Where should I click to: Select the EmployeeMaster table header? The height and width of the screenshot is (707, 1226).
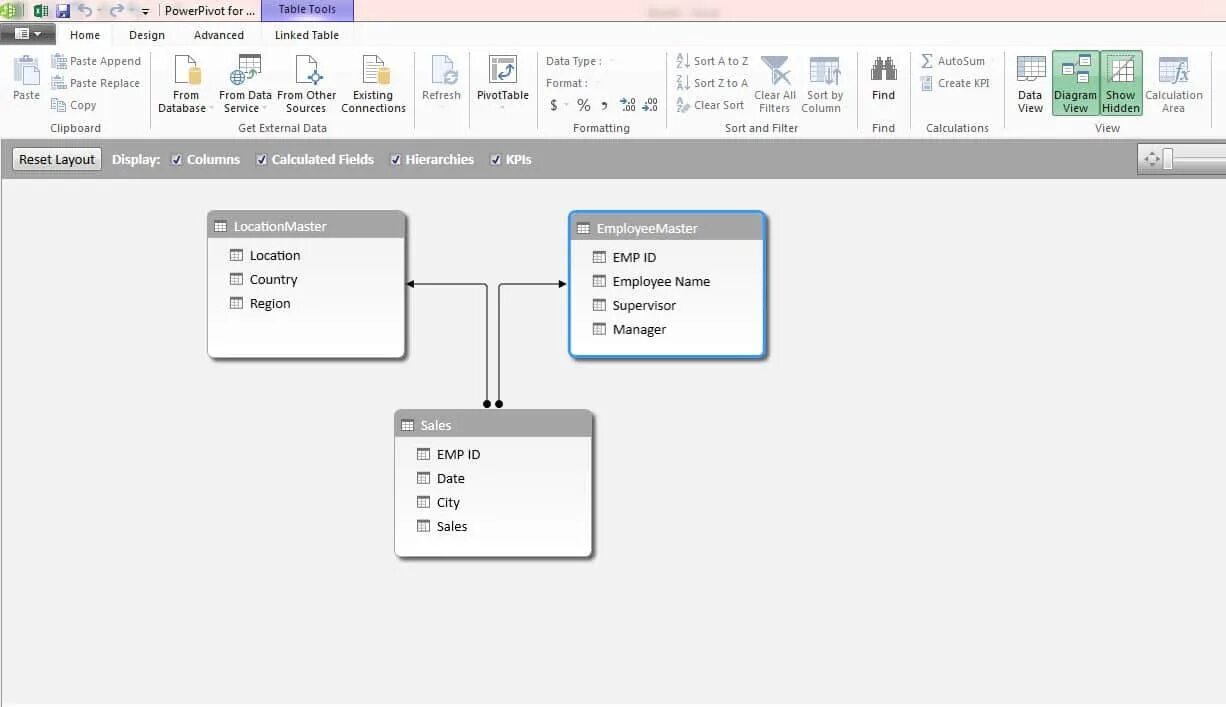pyautogui.click(x=667, y=228)
